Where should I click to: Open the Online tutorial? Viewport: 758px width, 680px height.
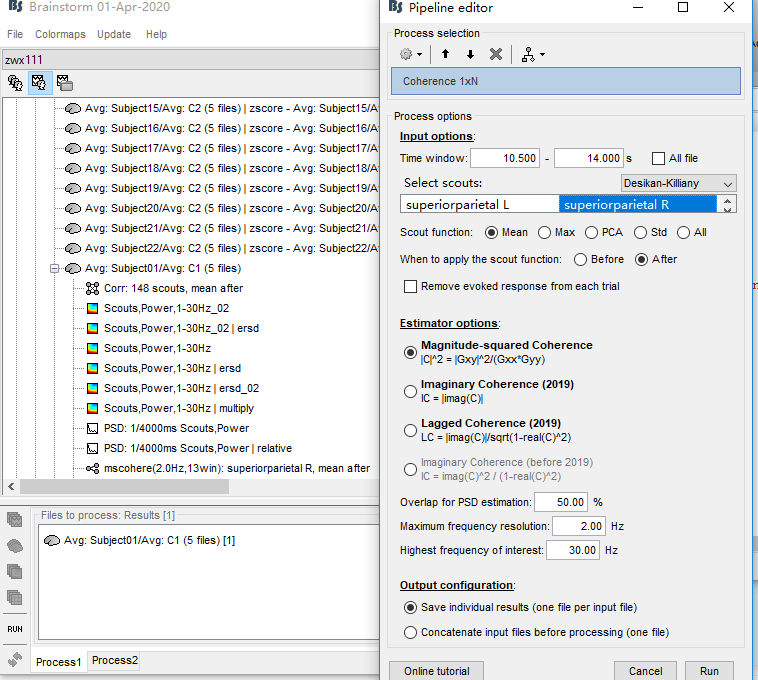[437, 671]
